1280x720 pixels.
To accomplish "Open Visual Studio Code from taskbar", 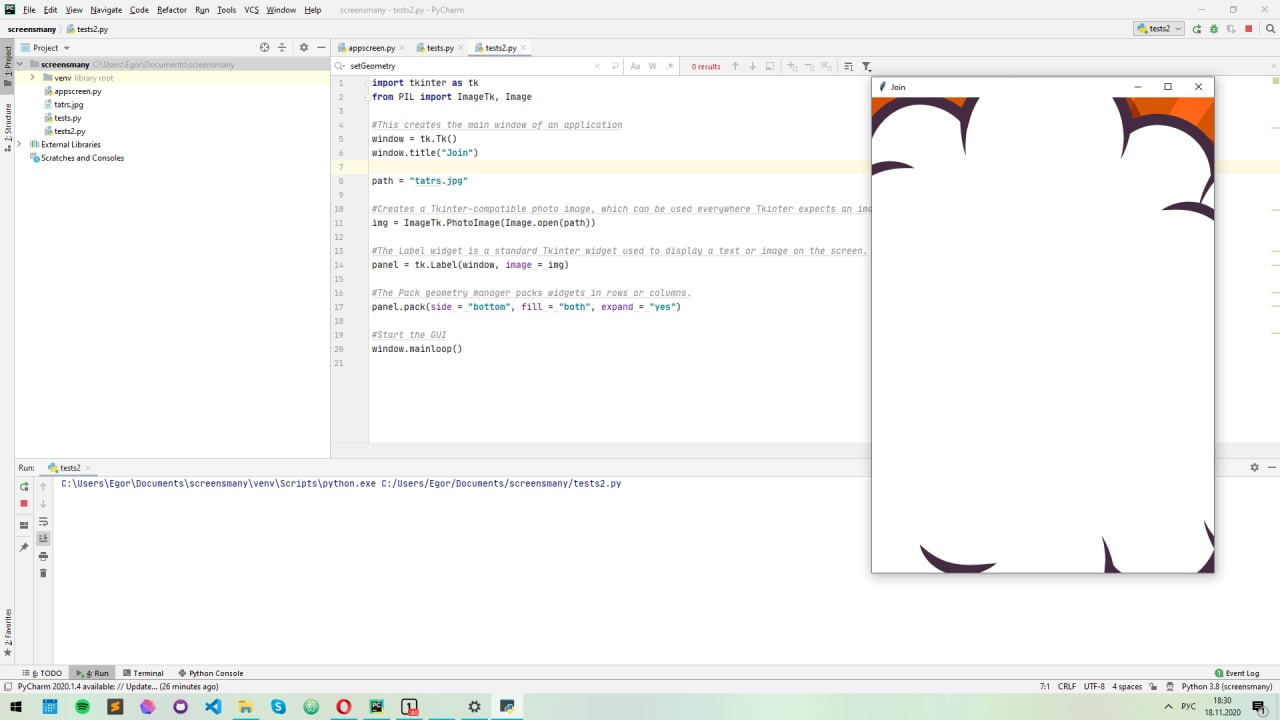I will pyautogui.click(x=213, y=707).
